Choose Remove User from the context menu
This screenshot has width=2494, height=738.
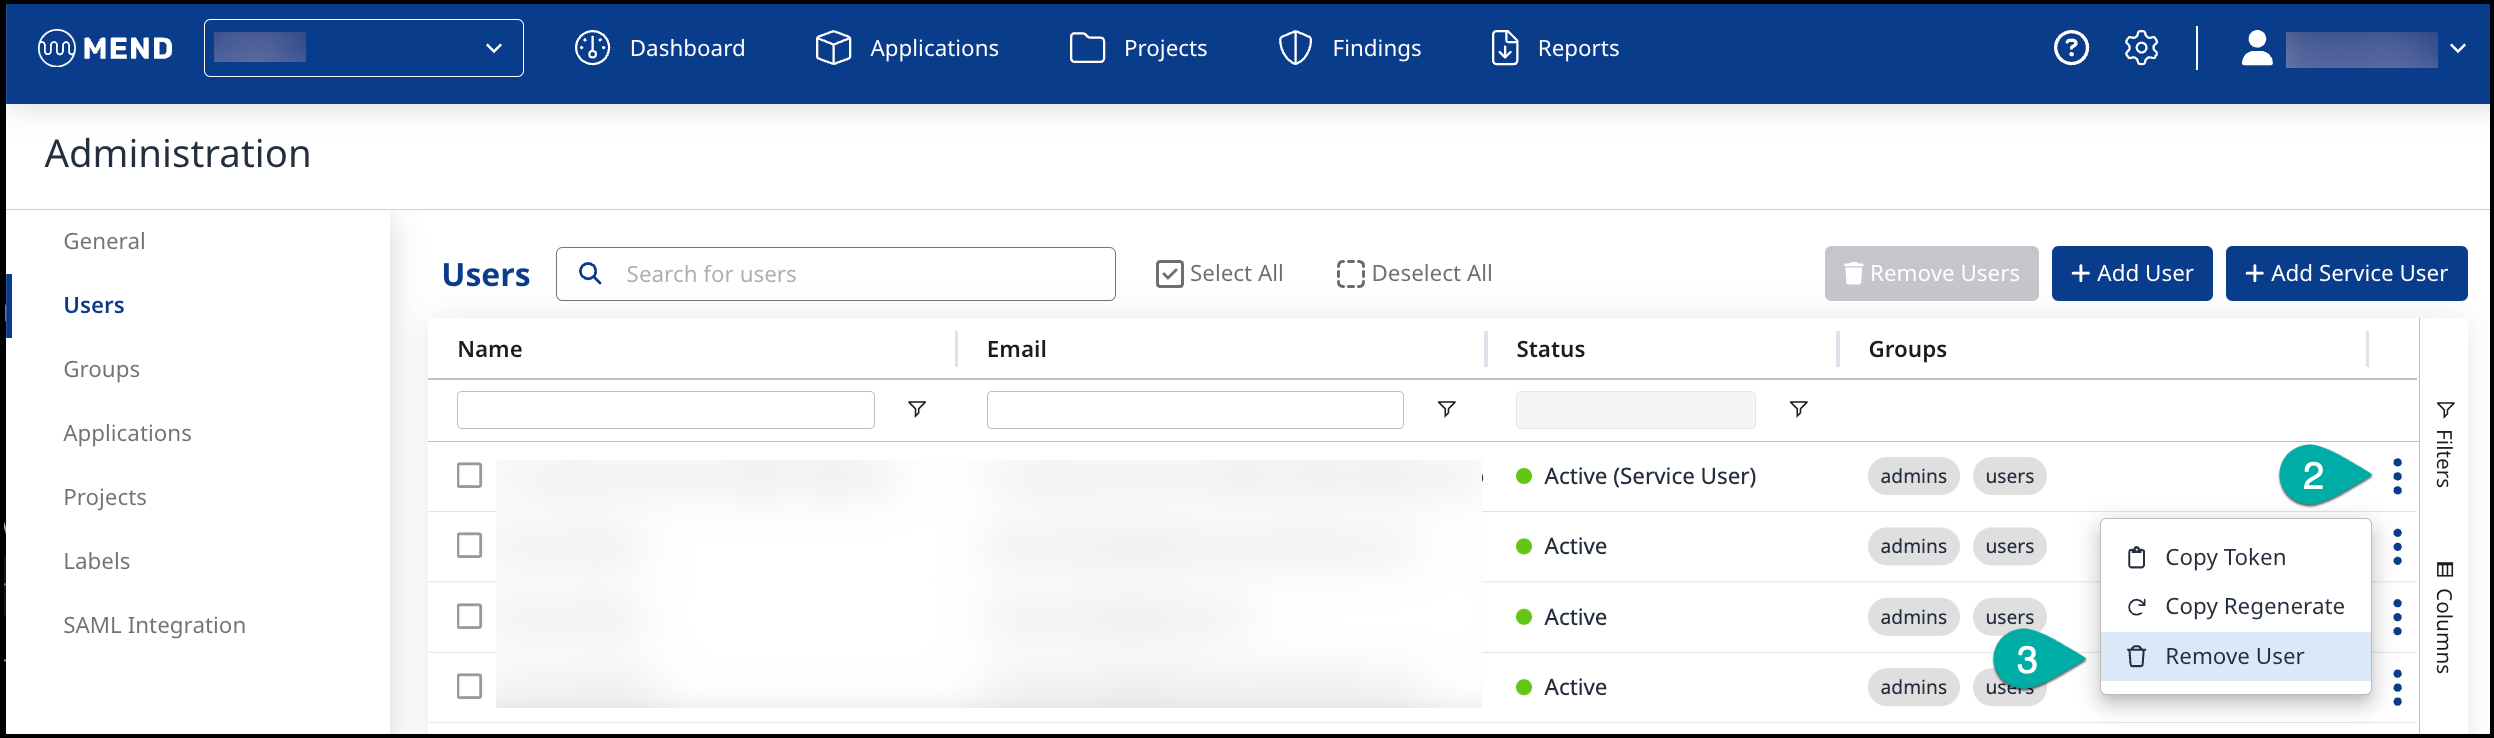point(2234,656)
